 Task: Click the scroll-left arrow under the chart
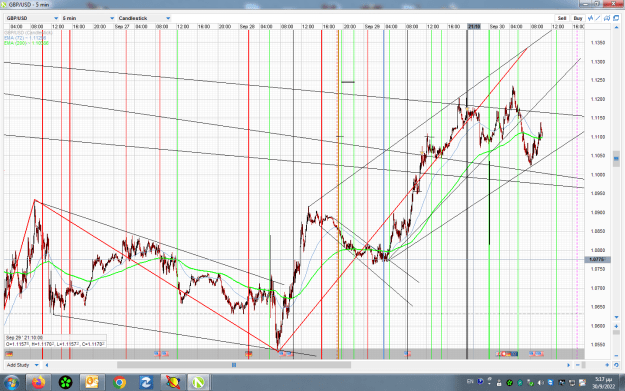[x=47, y=365]
